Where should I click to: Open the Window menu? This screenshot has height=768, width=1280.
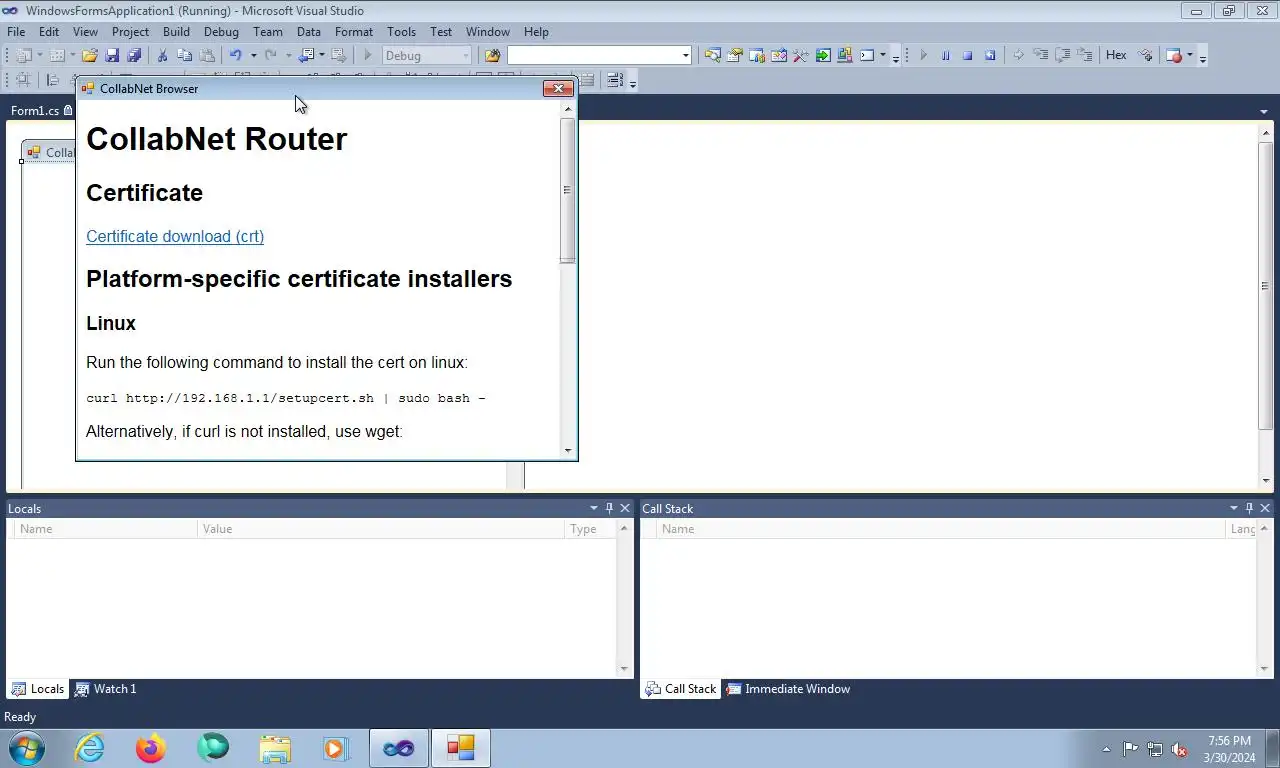tap(488, 32)
